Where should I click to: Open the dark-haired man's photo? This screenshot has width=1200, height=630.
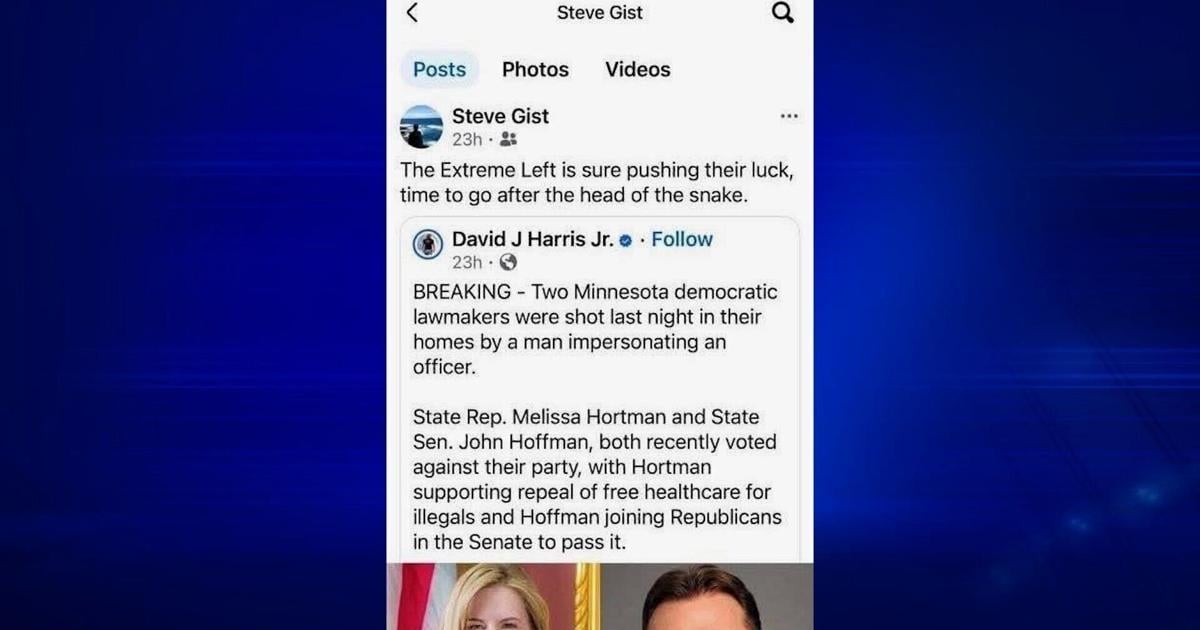(708, 596)
